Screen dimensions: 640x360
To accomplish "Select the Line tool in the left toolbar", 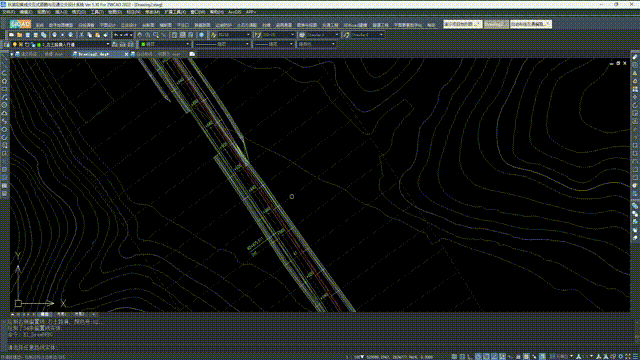I will [x=4, y=57].
